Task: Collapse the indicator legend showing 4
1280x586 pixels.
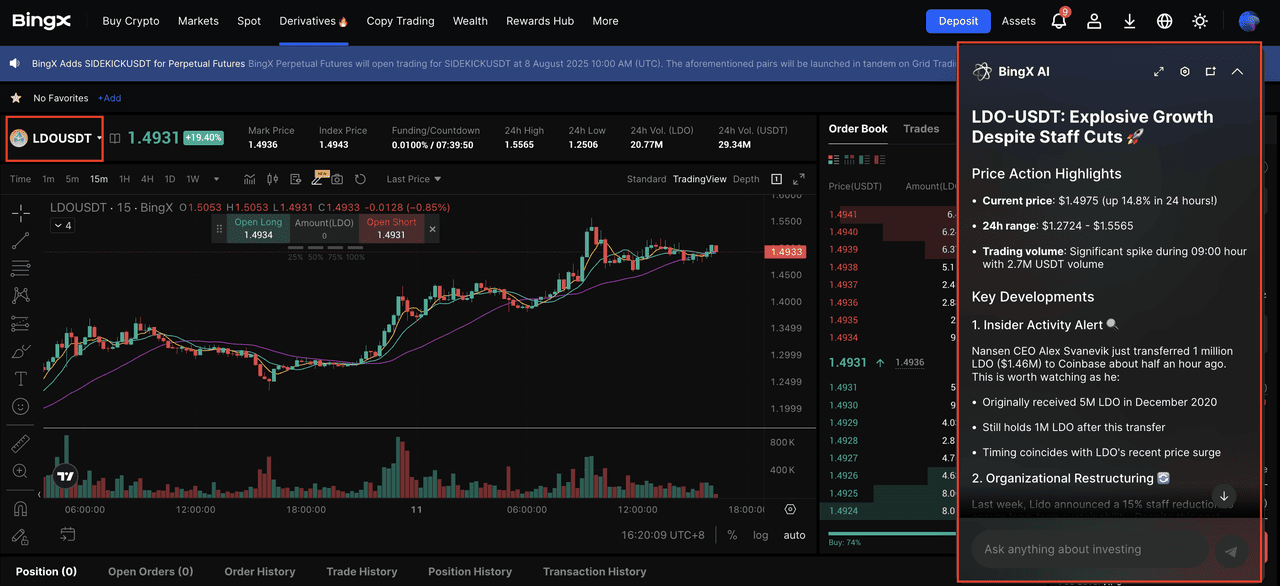Action: click(62, 226)
